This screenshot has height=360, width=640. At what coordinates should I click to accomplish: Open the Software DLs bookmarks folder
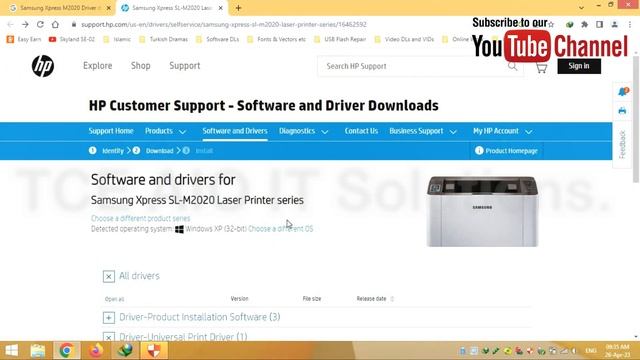(218, 39)
